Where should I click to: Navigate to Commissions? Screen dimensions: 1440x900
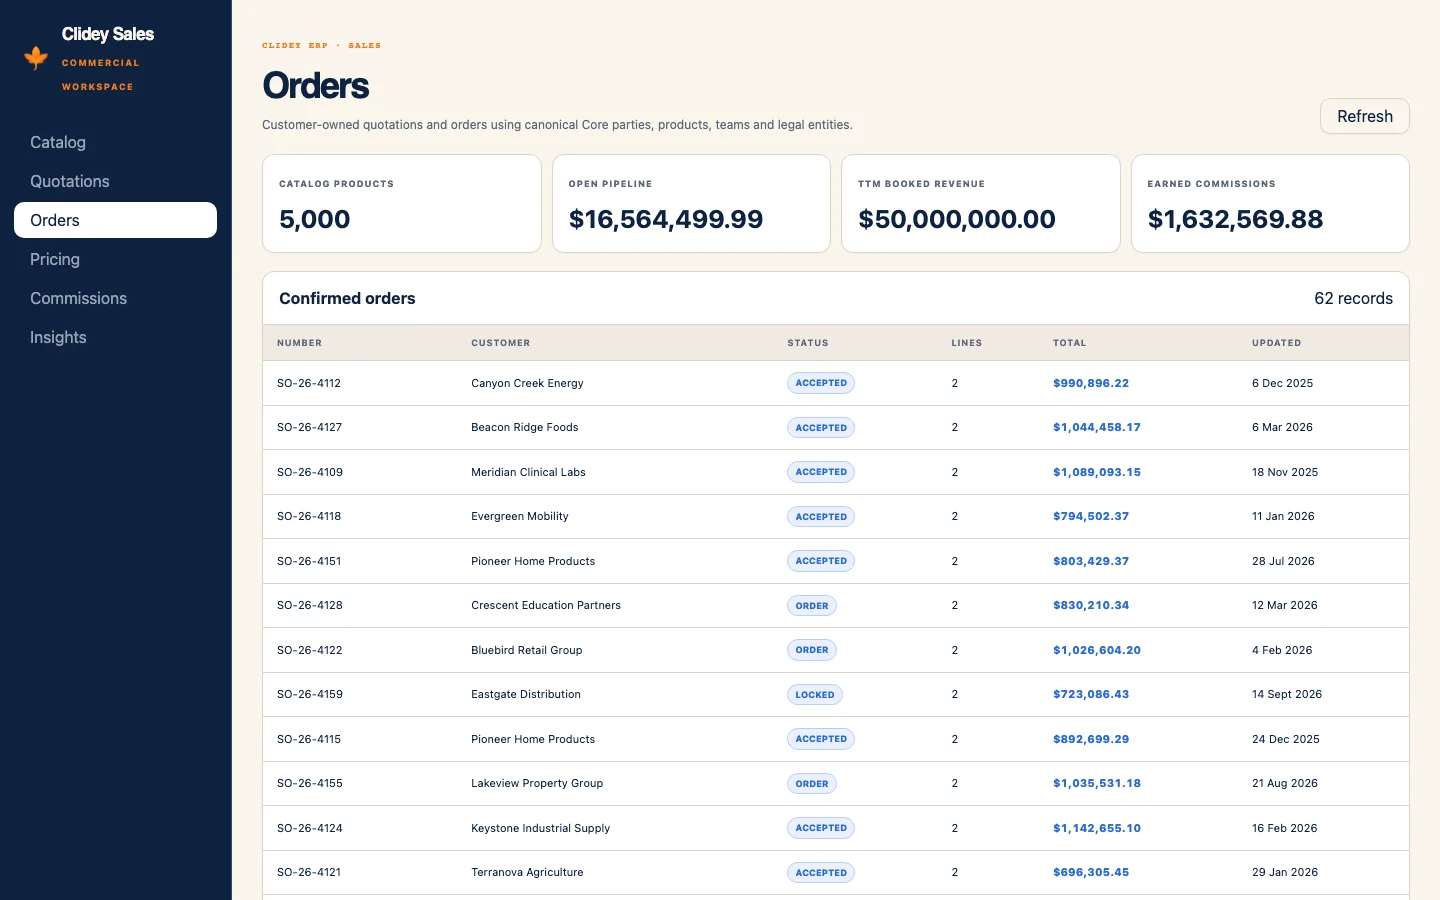pyautogui.click(x=115, y=298)
